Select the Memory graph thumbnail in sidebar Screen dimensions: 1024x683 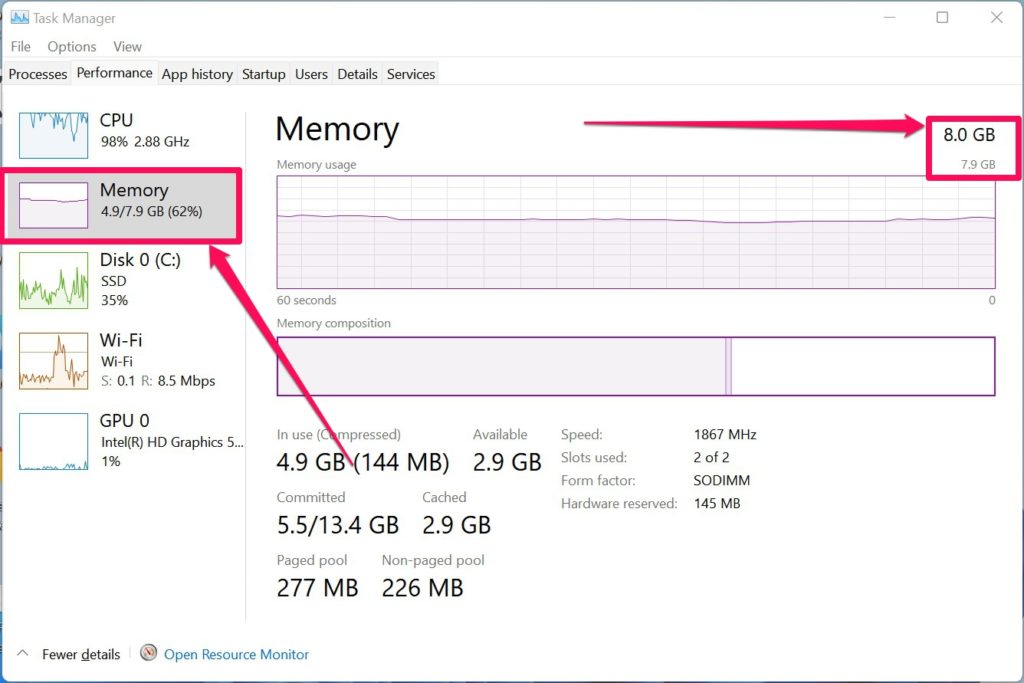(54, 205)
